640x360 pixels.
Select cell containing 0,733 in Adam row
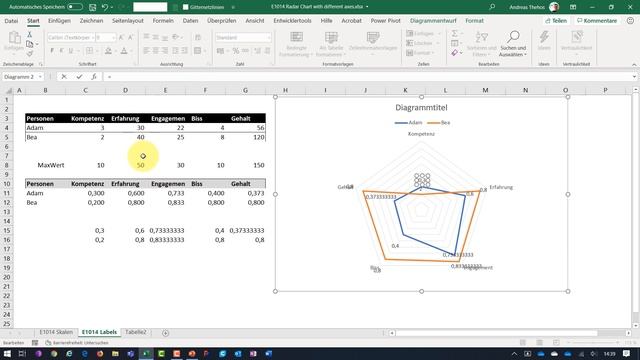tap(165, 193)
